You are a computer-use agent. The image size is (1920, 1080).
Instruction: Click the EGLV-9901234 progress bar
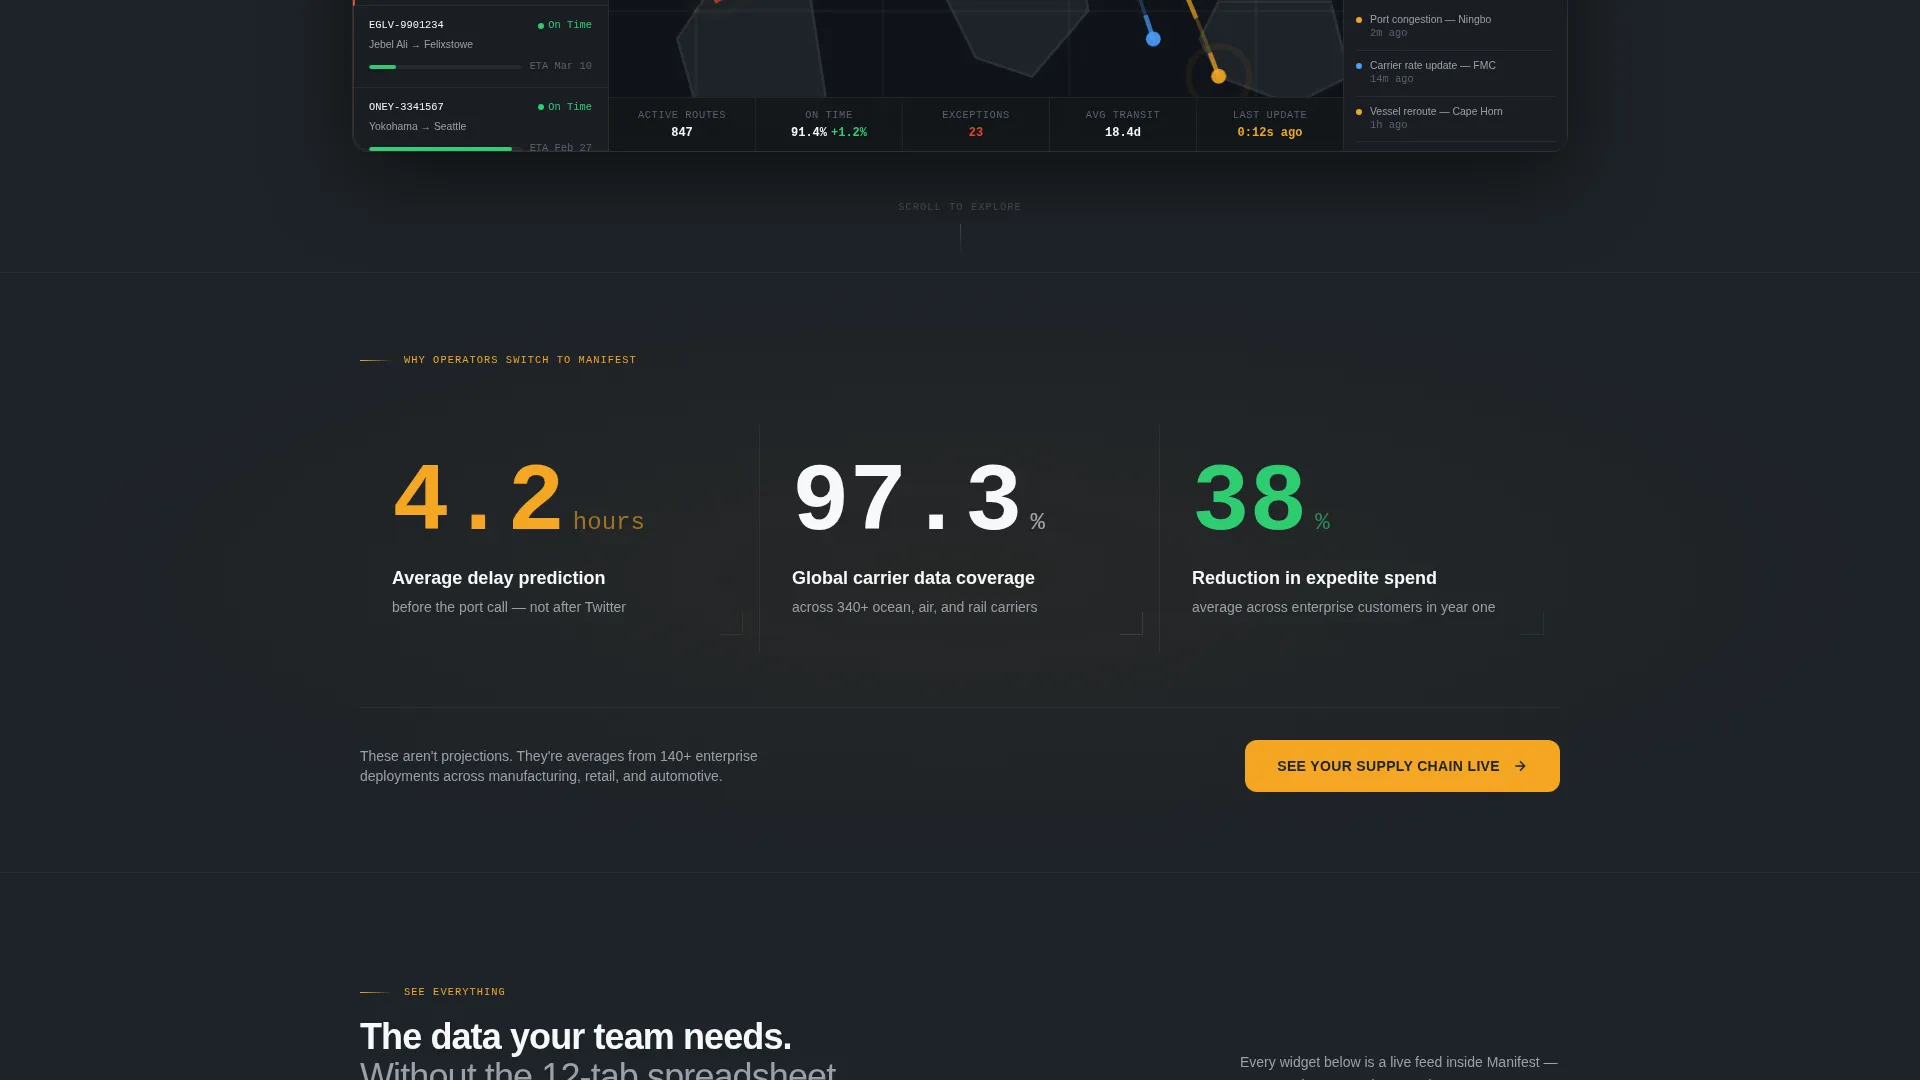[x=445, y=67]
